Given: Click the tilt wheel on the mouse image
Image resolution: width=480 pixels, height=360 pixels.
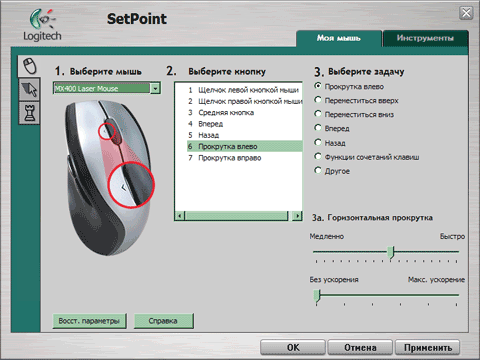Looking at the screenshot, I should coord(114,131).
